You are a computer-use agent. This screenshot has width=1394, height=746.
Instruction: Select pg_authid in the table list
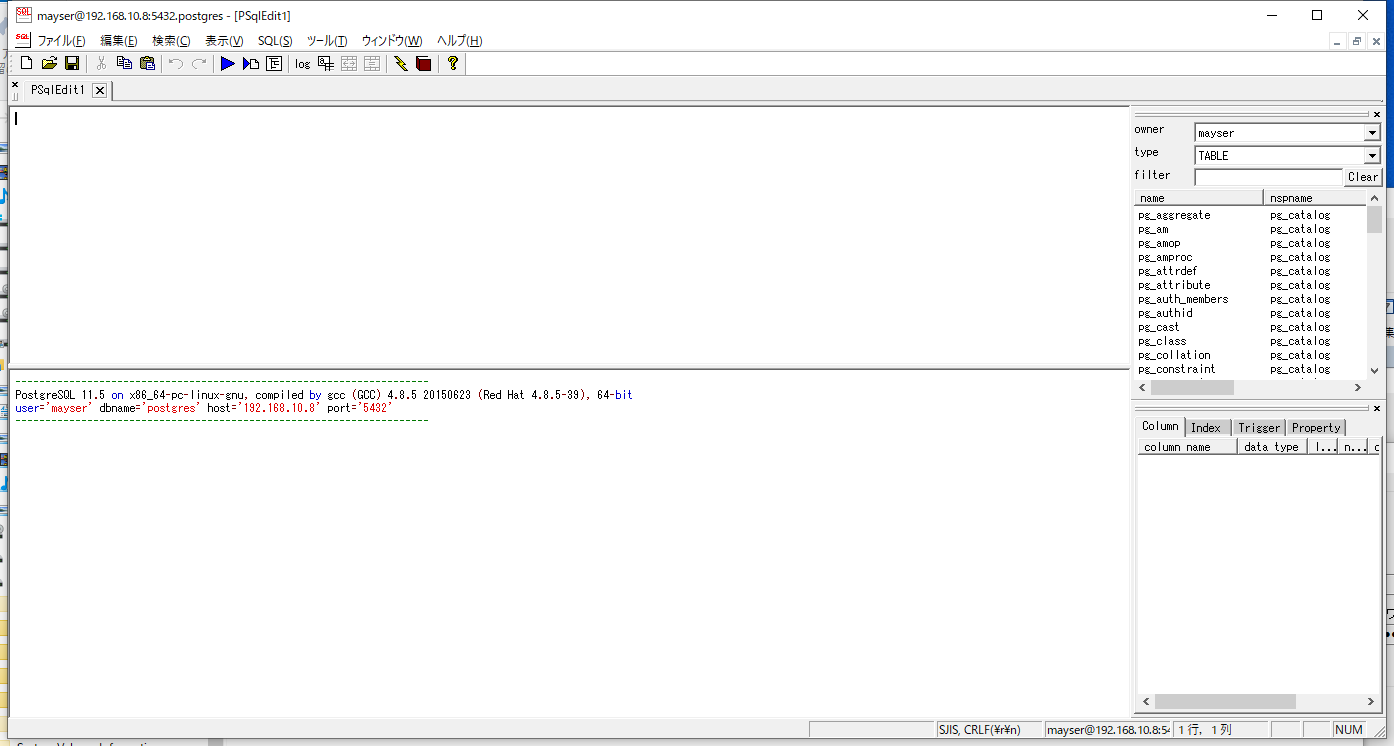(1165, 313)
